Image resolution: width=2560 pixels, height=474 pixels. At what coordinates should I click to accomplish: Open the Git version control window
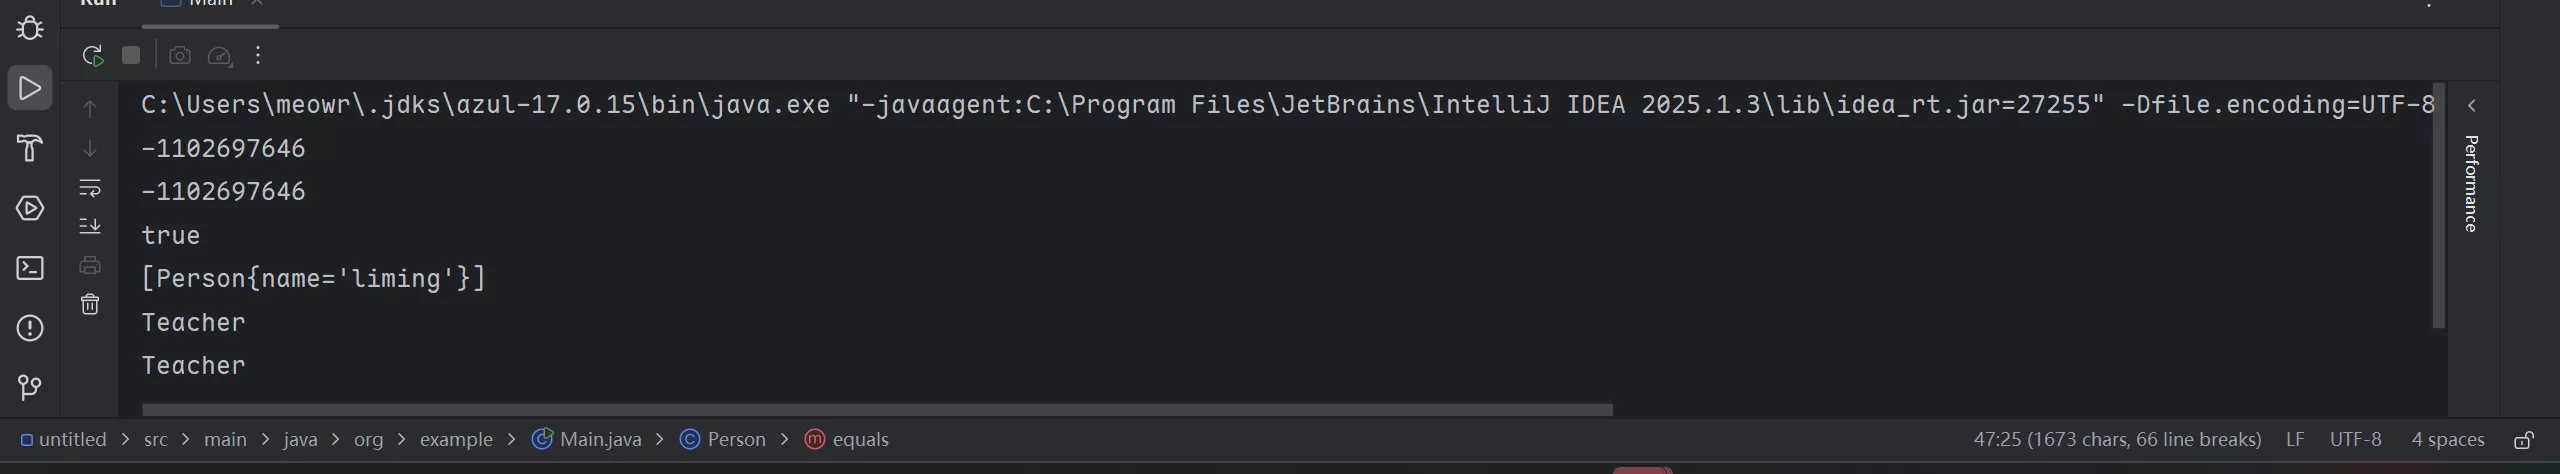[x=30, y=387]
